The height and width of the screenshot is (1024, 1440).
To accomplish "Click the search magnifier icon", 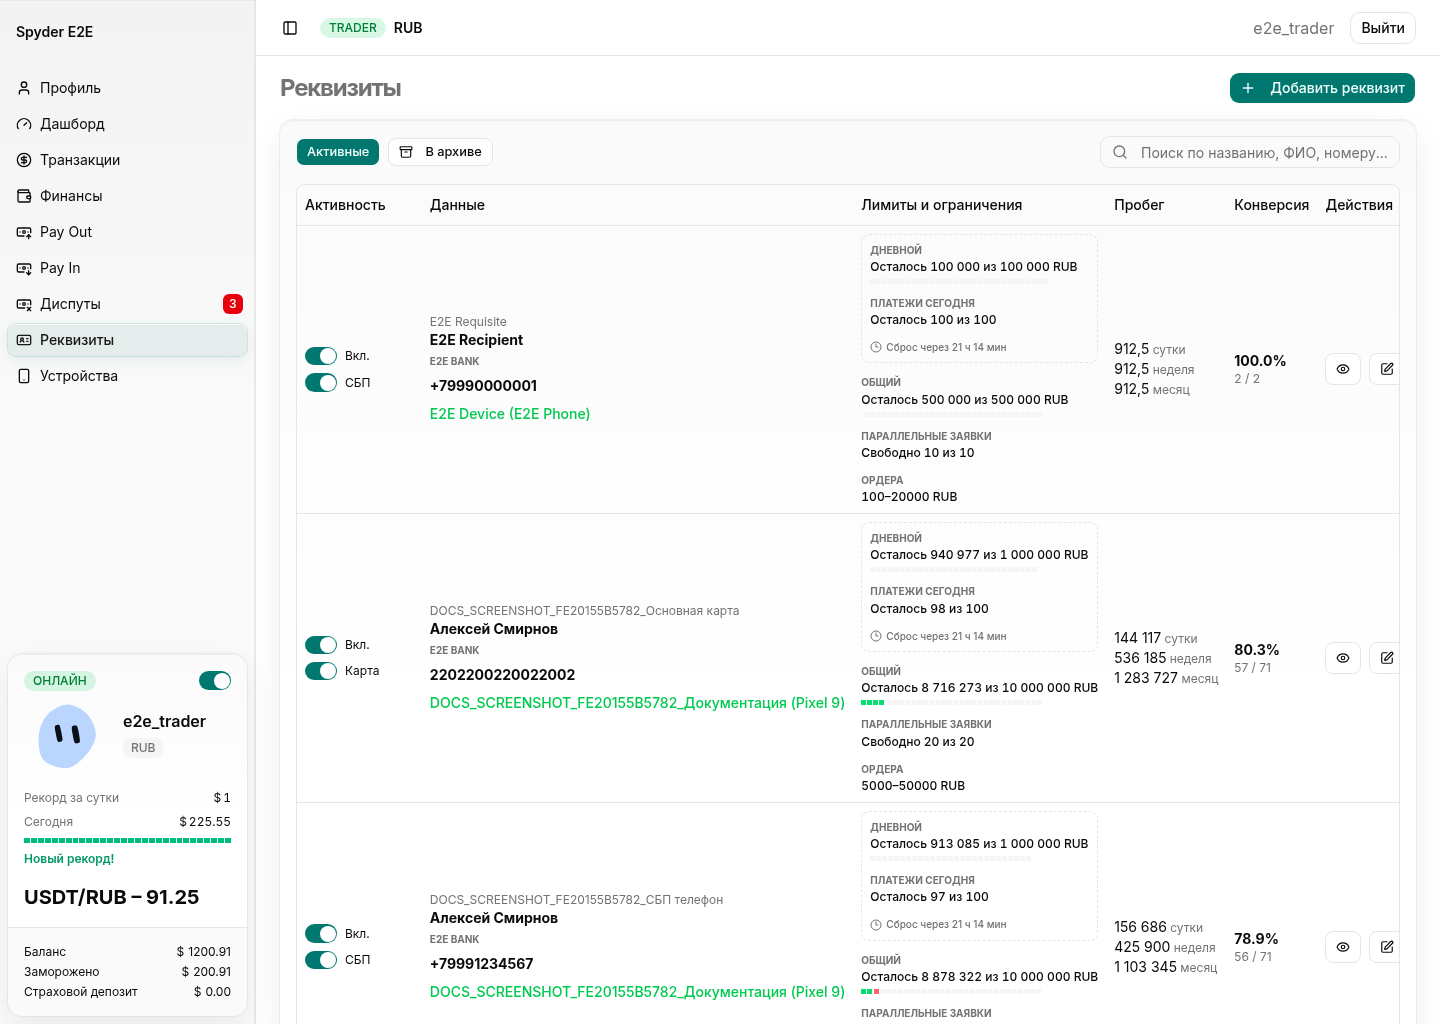I will coord(1120,152).
